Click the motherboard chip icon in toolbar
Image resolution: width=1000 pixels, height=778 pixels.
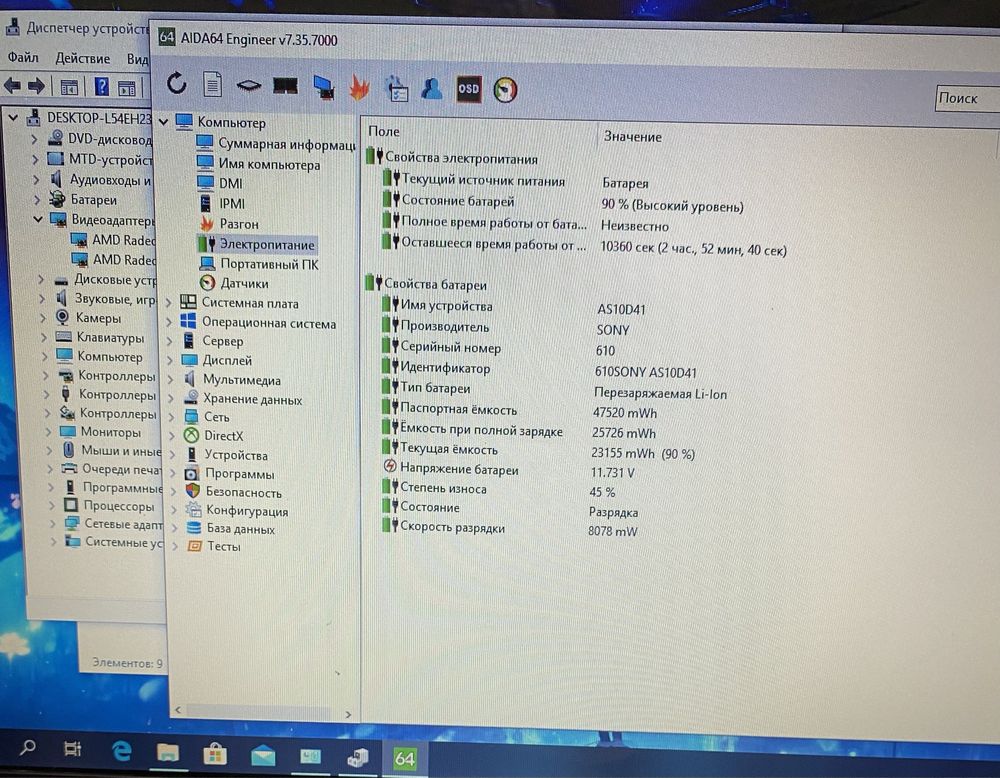tap(249, 85)
